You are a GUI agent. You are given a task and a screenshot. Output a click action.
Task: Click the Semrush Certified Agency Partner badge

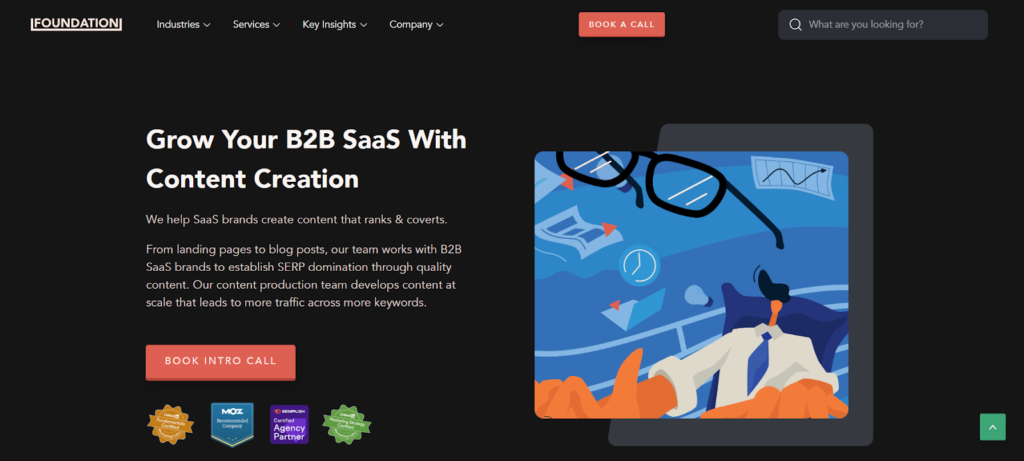pos(289,424)
